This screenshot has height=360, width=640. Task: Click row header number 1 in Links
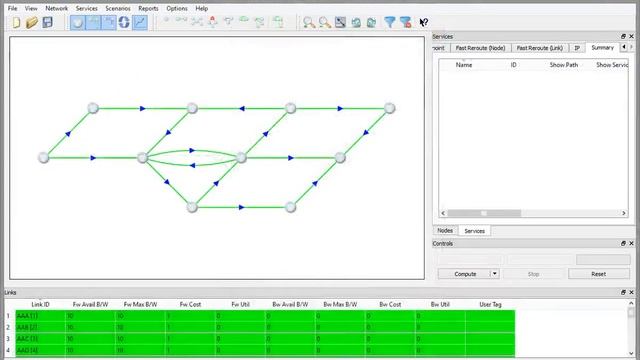point(8,316)
